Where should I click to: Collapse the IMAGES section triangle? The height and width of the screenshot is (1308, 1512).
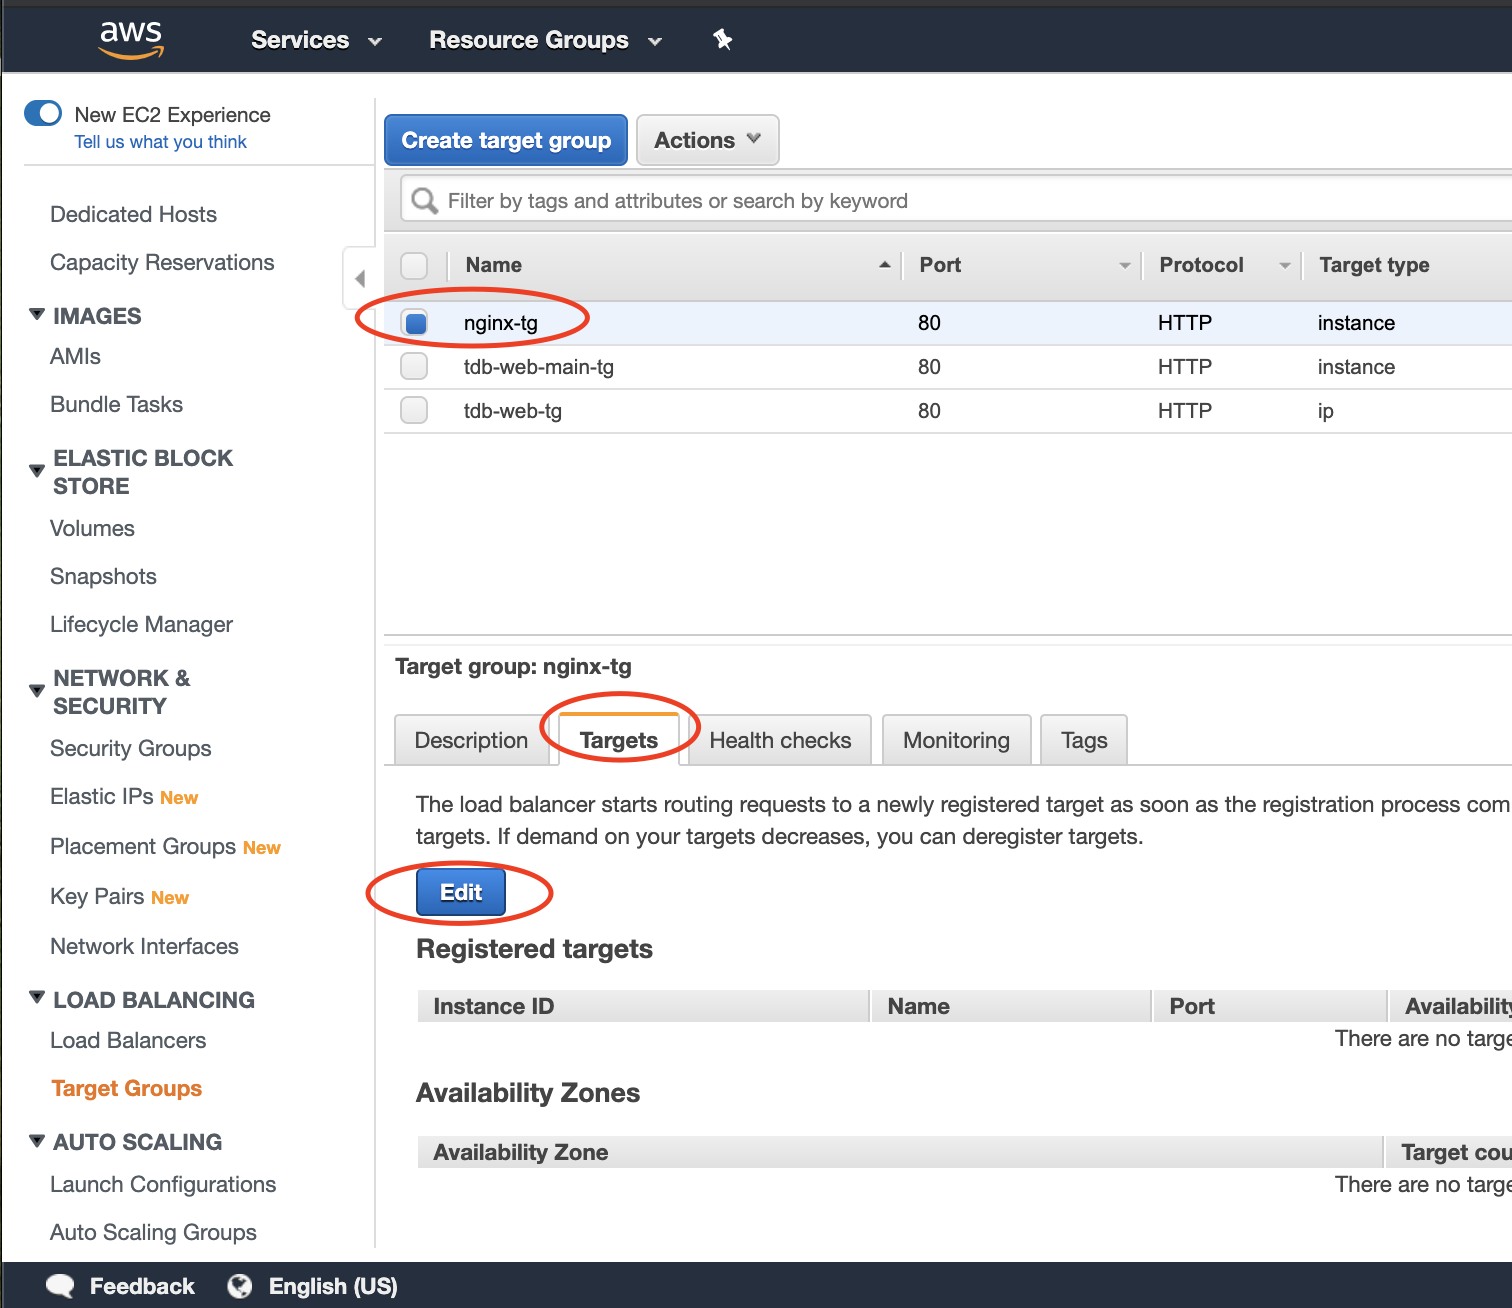pos(37,315)
